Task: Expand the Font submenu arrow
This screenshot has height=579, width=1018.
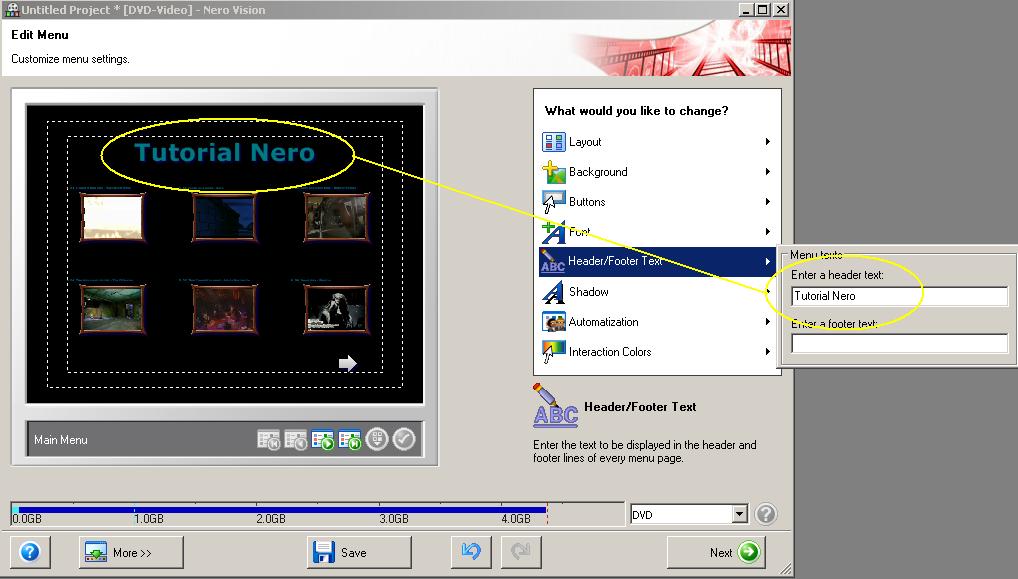Action: coord(767,232)
